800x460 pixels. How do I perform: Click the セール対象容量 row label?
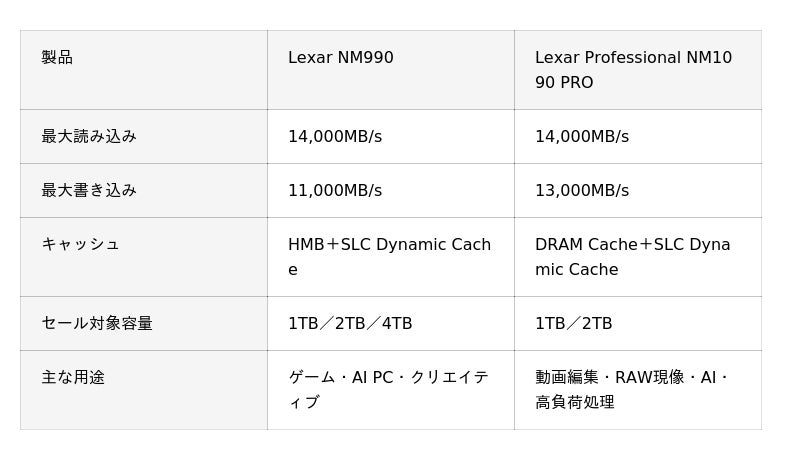(x=143, y=324)
